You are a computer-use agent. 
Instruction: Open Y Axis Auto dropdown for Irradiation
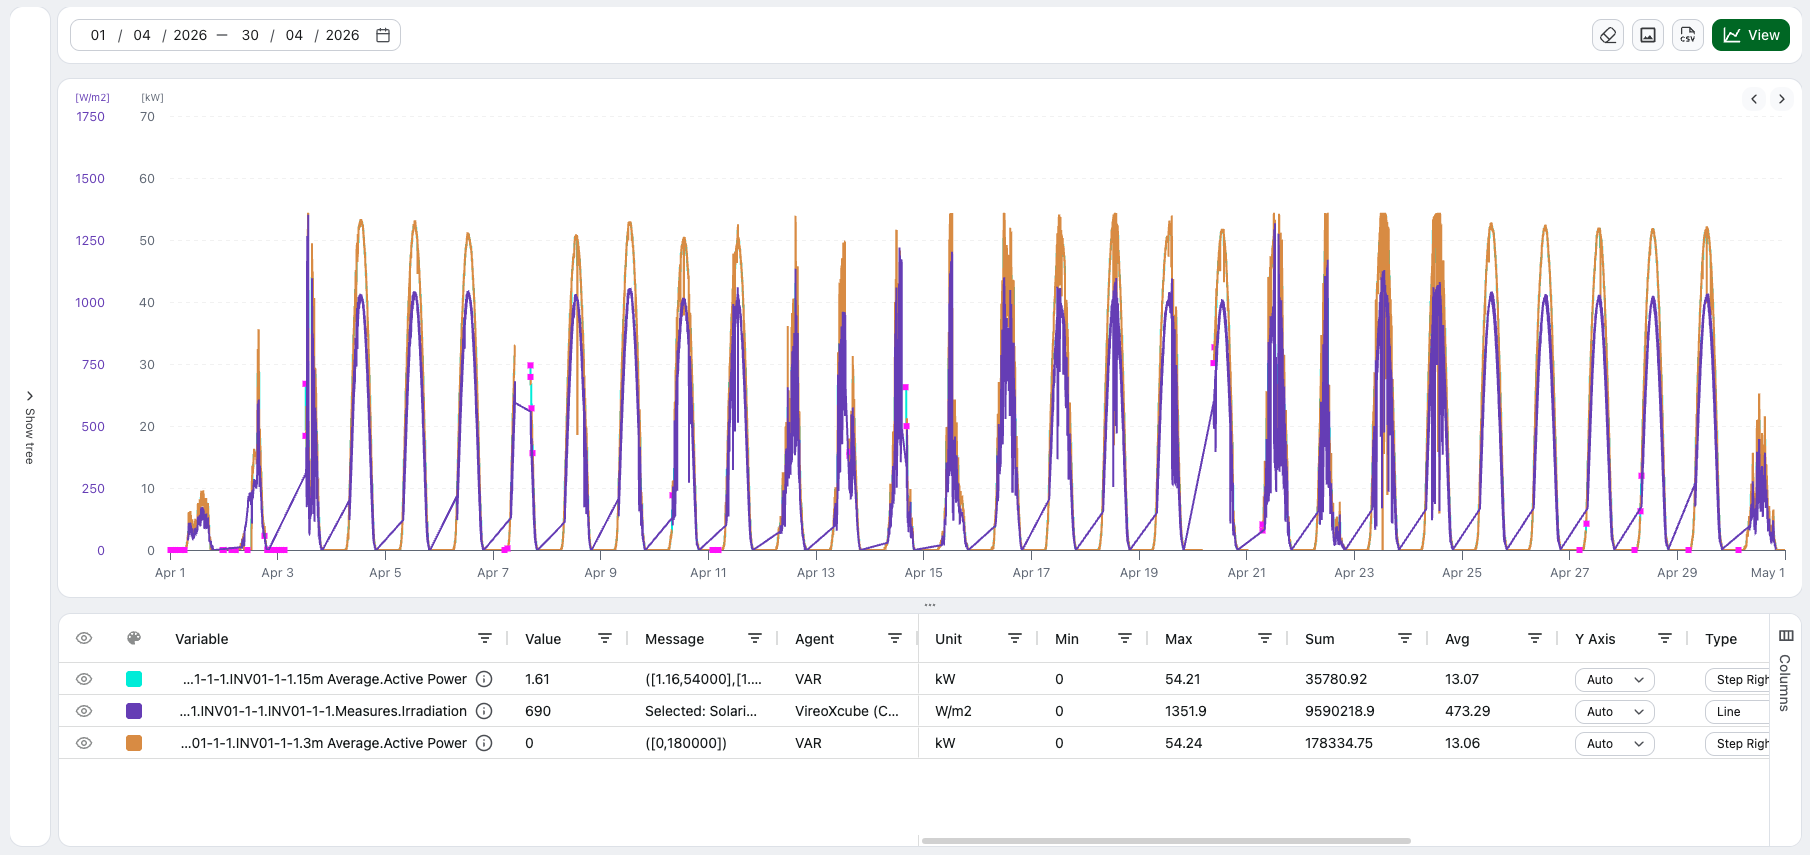(1615, 712)
